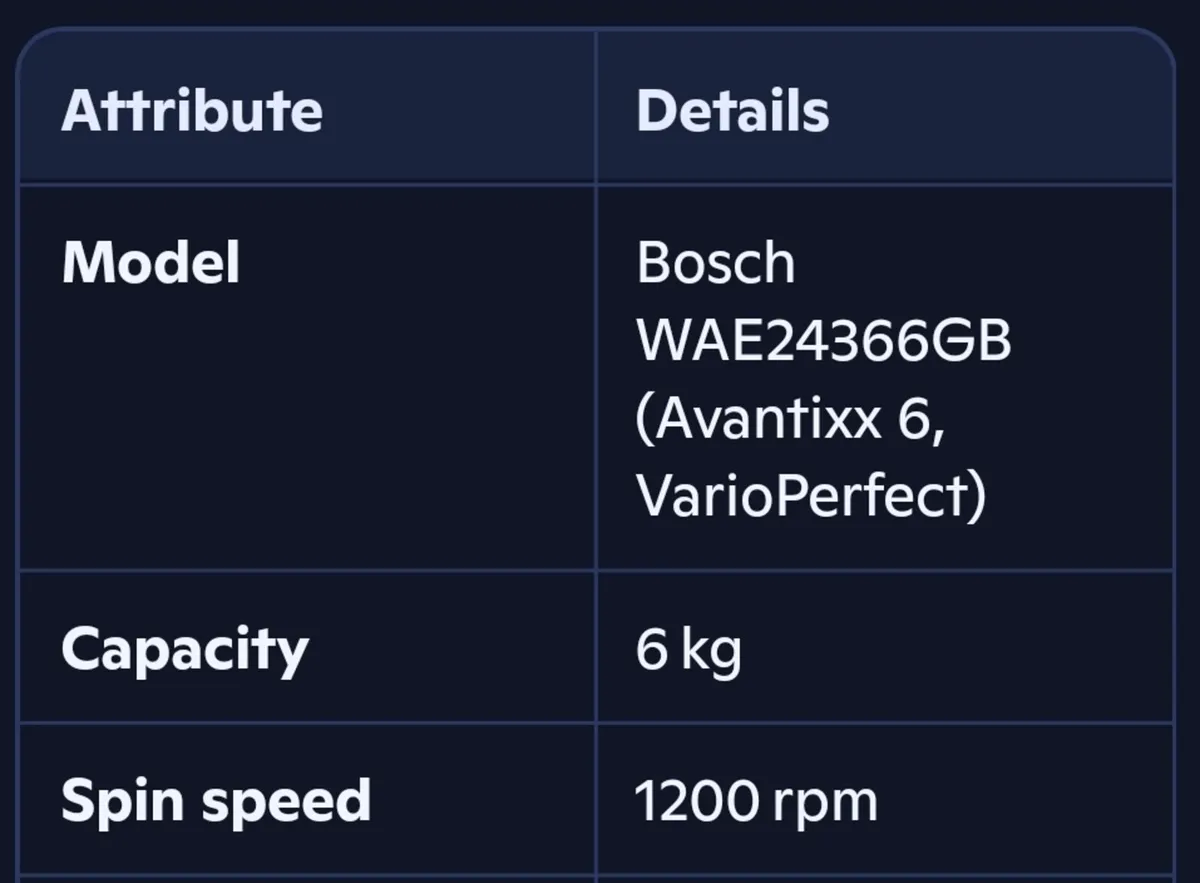Image resolution: width=1200 pixels, height=883 pixels.
Task: Click the Details column header
Action: tap(733, 110)
